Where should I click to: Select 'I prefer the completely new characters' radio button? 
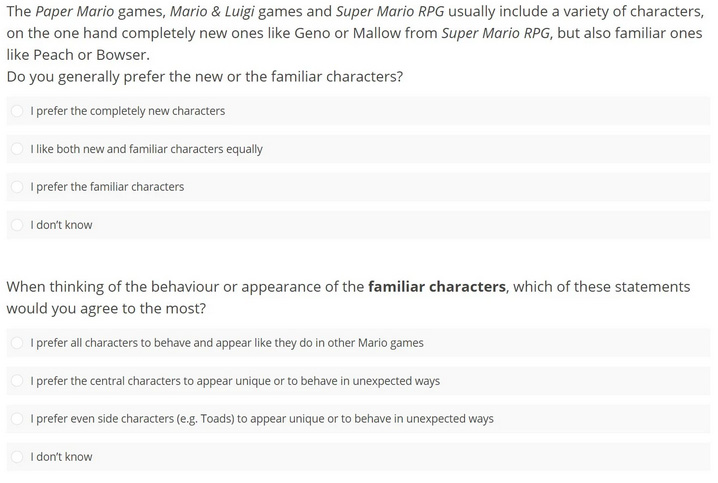pos(17,111)
